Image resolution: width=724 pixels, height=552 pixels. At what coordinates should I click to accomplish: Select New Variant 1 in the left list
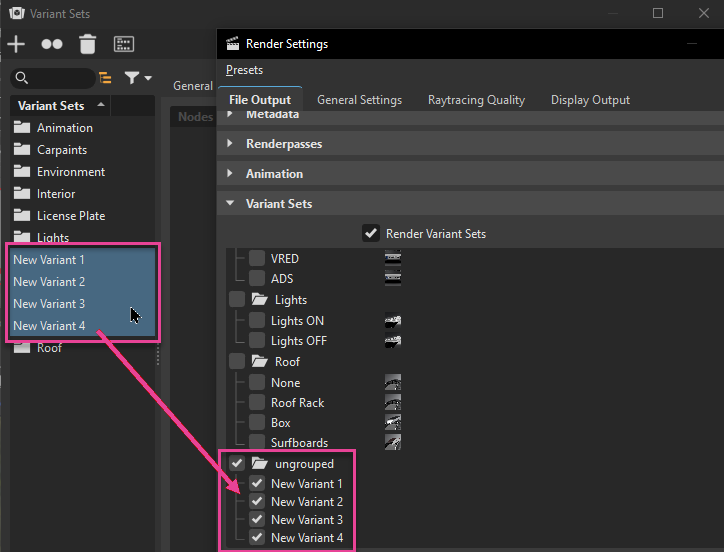[82, 260]
